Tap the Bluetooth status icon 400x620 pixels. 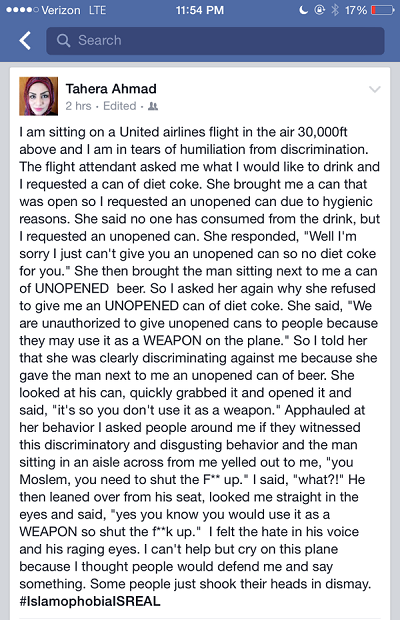click(335, 10)
